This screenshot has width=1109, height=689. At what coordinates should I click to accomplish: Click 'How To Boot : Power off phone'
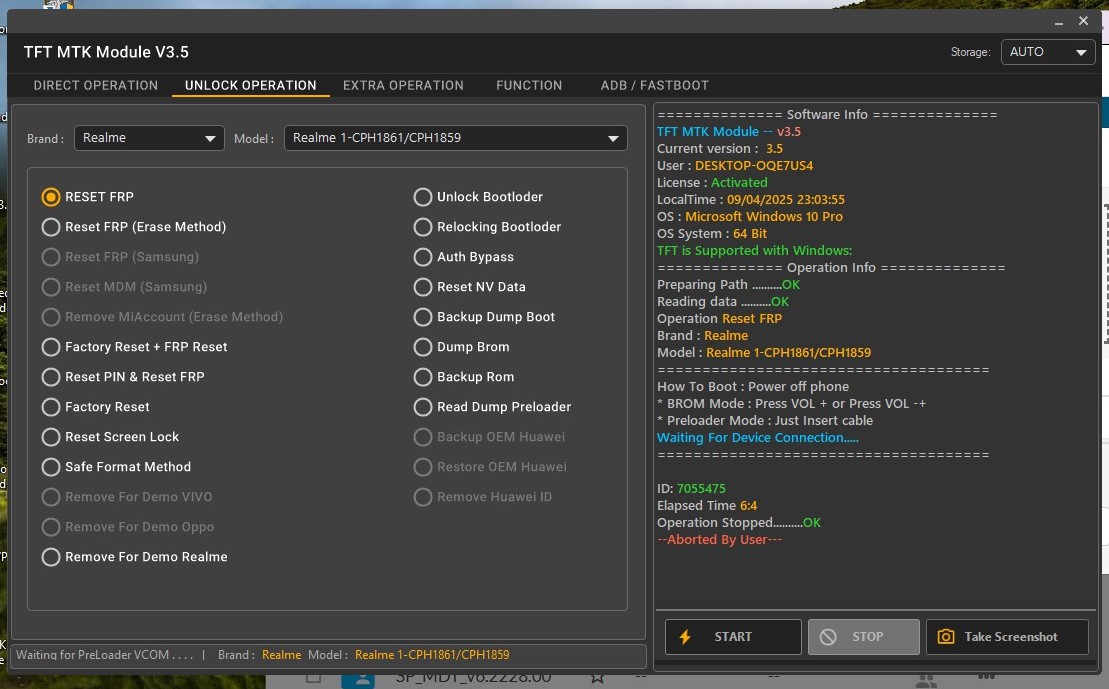click(753, 387)
